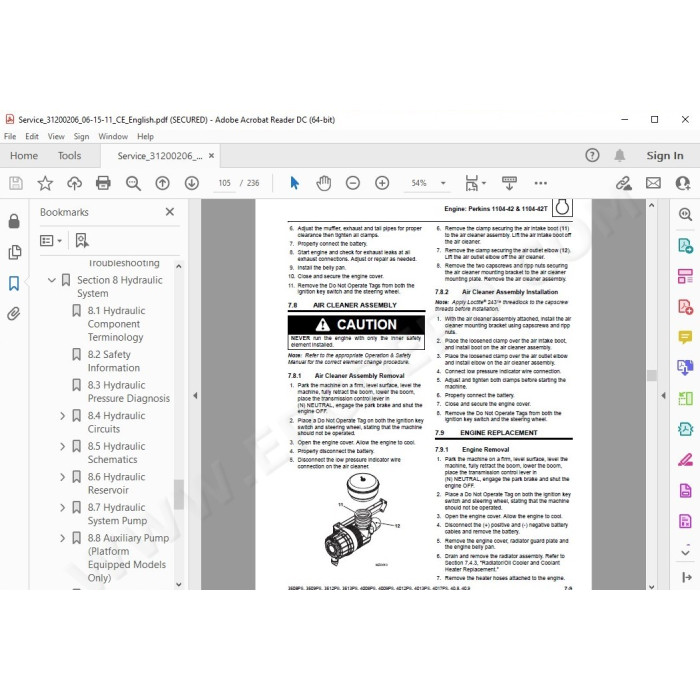Expand 8.6 Hydraulic Reservoir bookmark
The width and height of the screenshot is (700, 700).
tap(62, 477)
